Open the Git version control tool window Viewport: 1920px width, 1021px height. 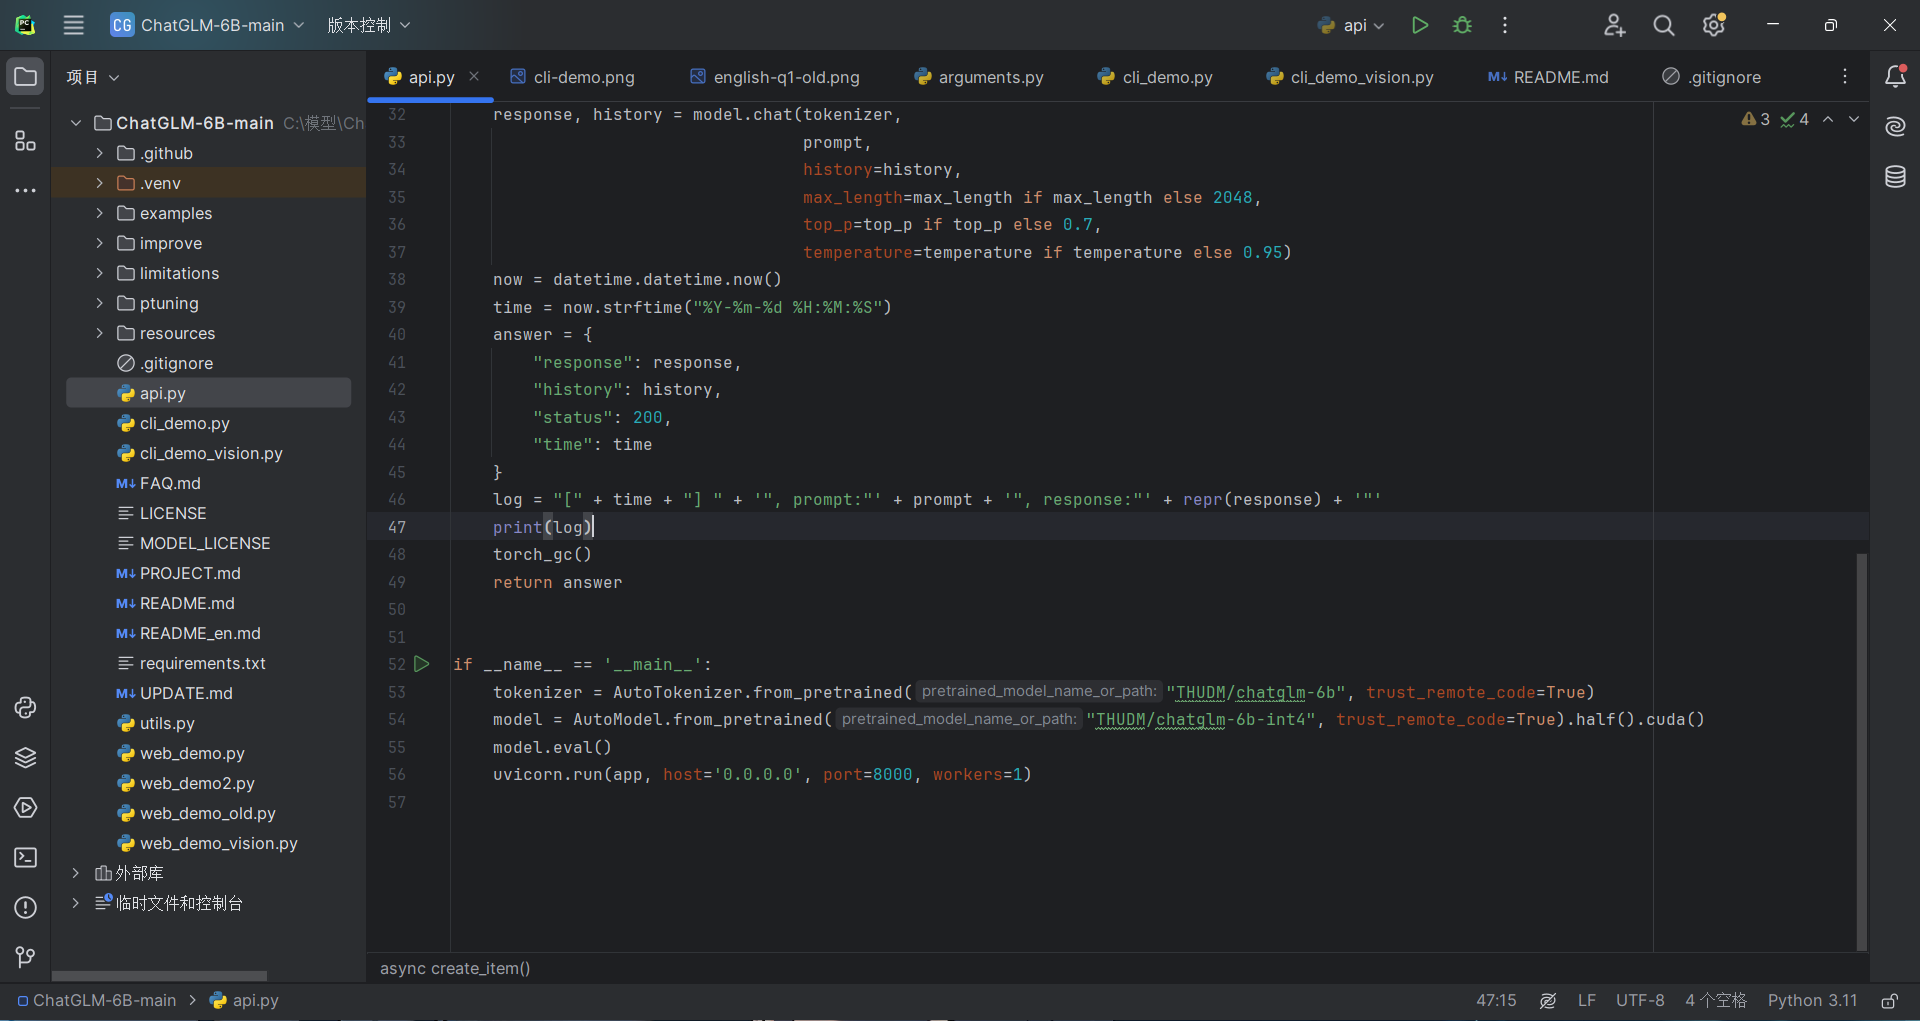pyautogui.click(x=25, y=957)
